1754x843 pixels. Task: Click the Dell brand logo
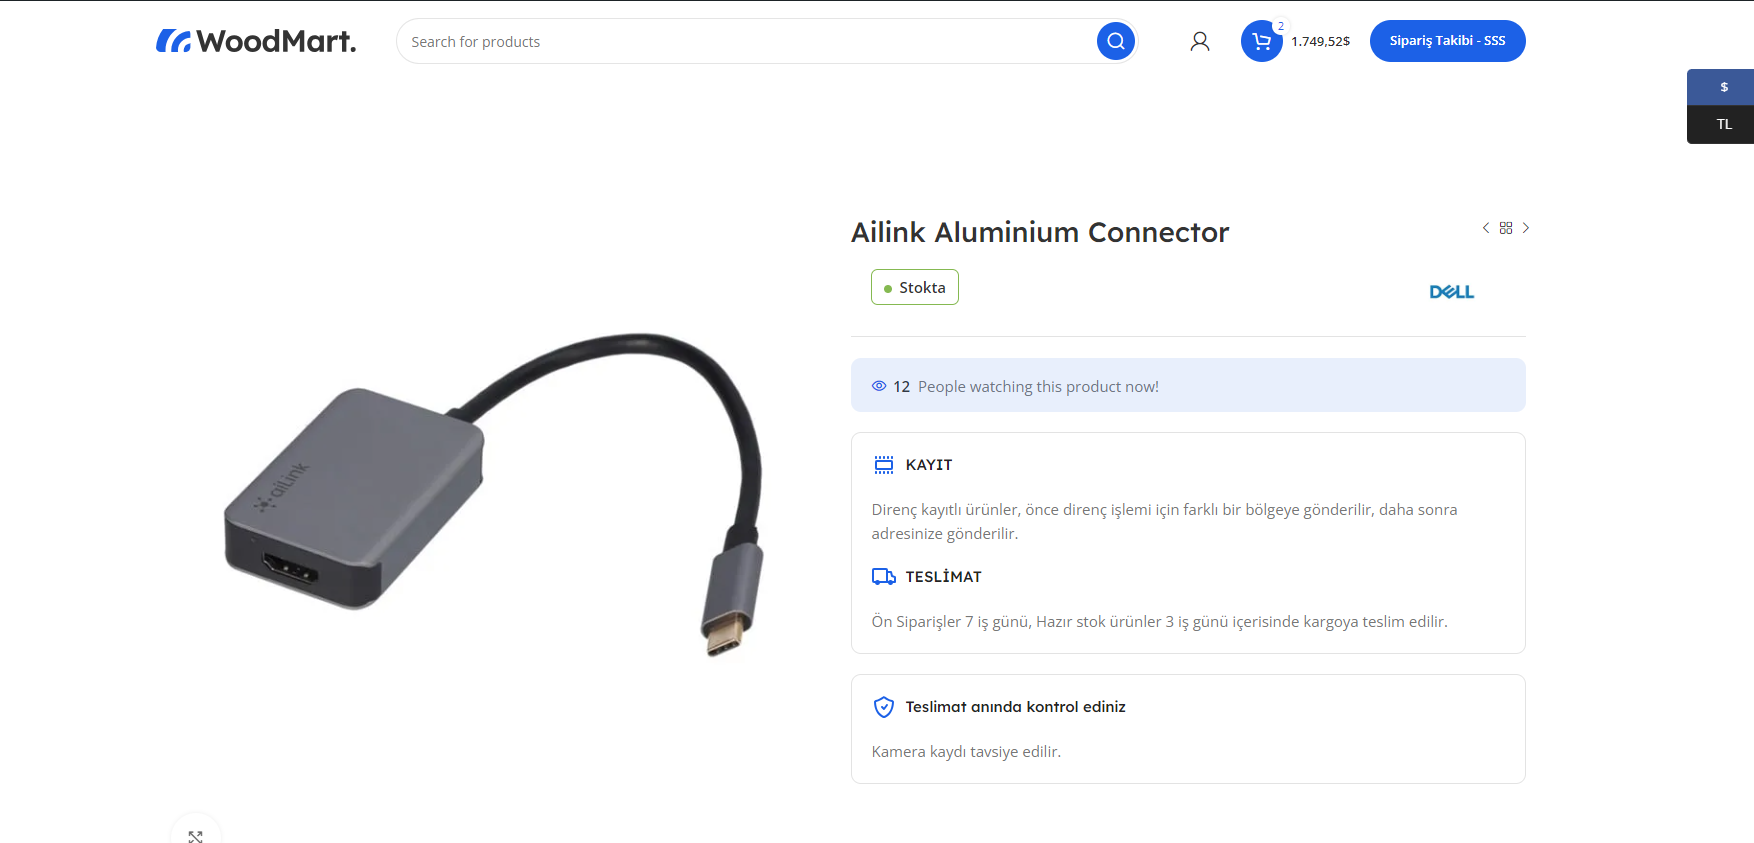(1452, 292)
